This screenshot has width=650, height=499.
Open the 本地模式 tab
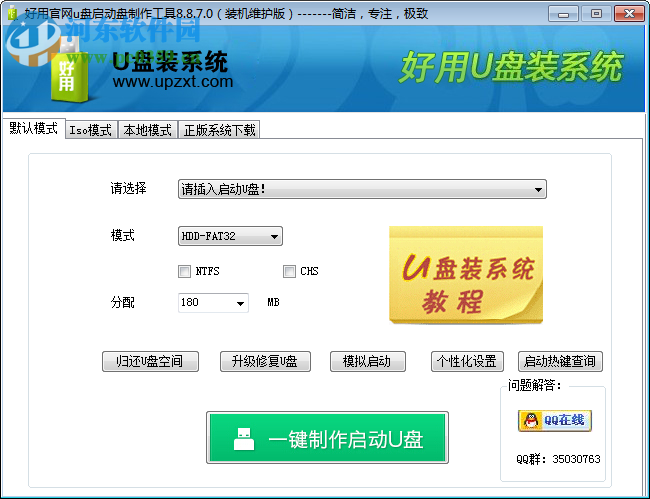[x=148, y=130]
